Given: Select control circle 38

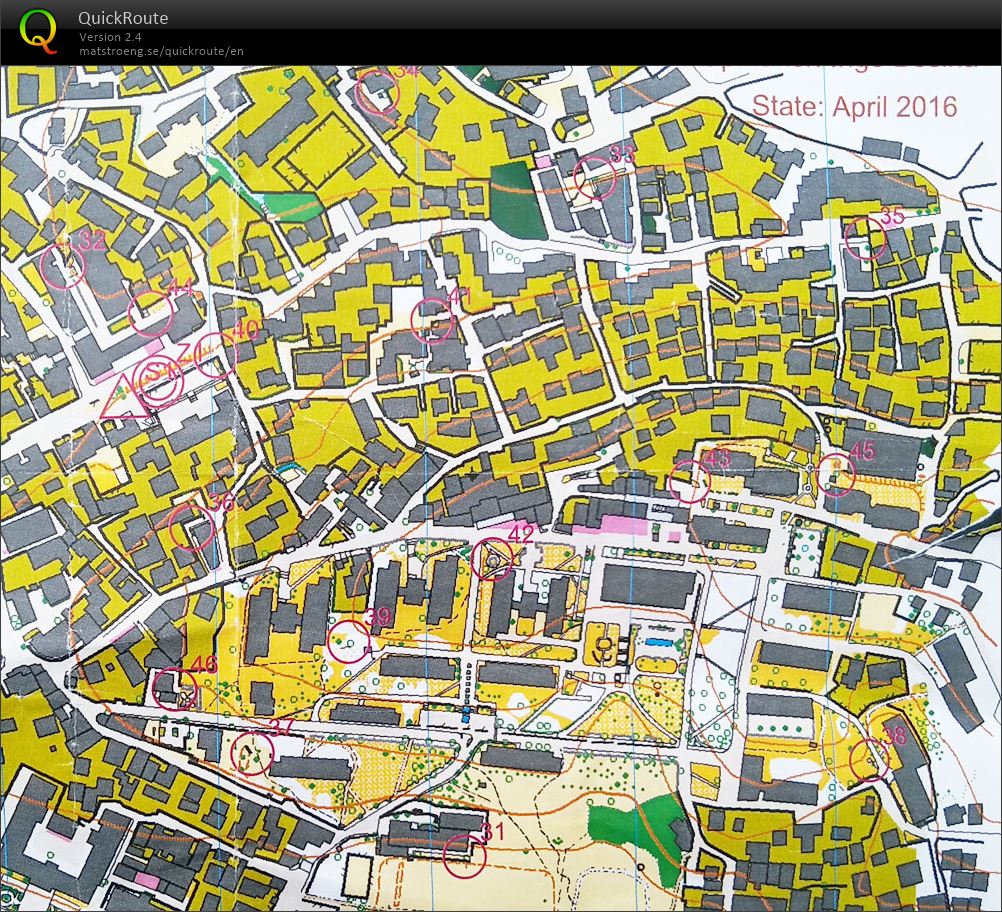Looking at the screenshot, I should pyautogui.click(x=870, y=759).
